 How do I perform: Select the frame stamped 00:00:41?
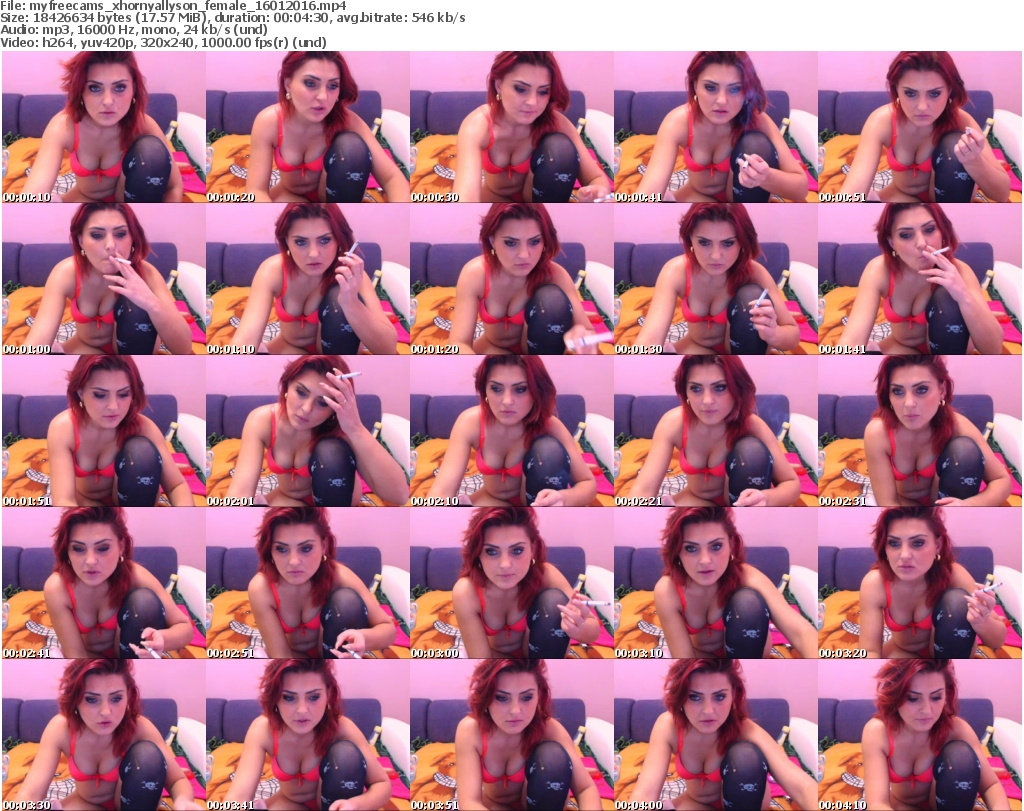pos(716,127)
